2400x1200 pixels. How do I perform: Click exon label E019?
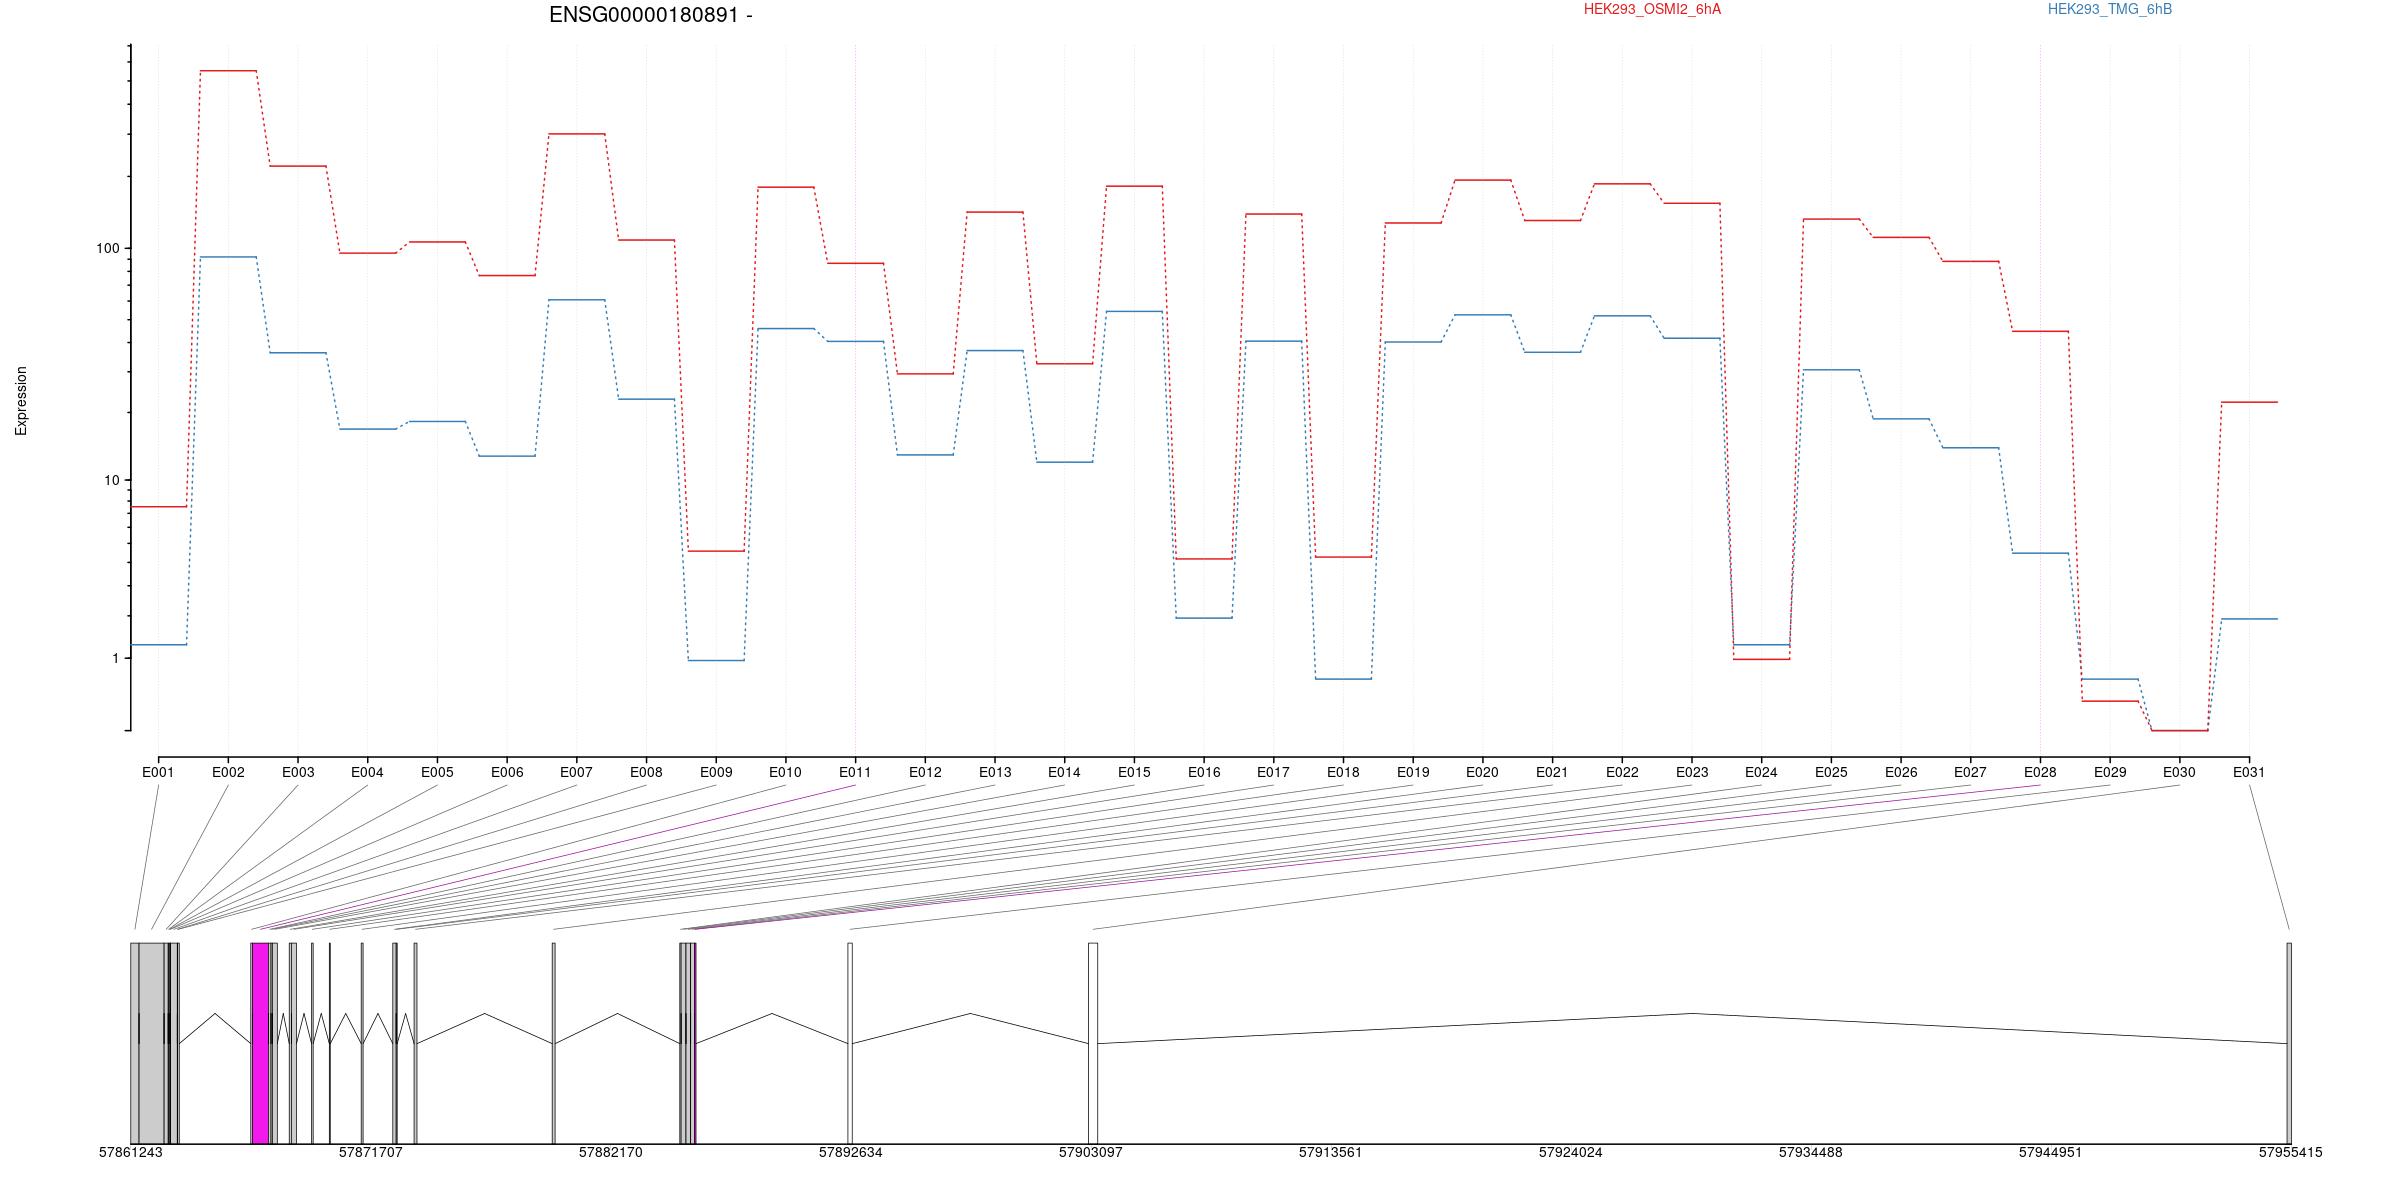coord(1413,772)
